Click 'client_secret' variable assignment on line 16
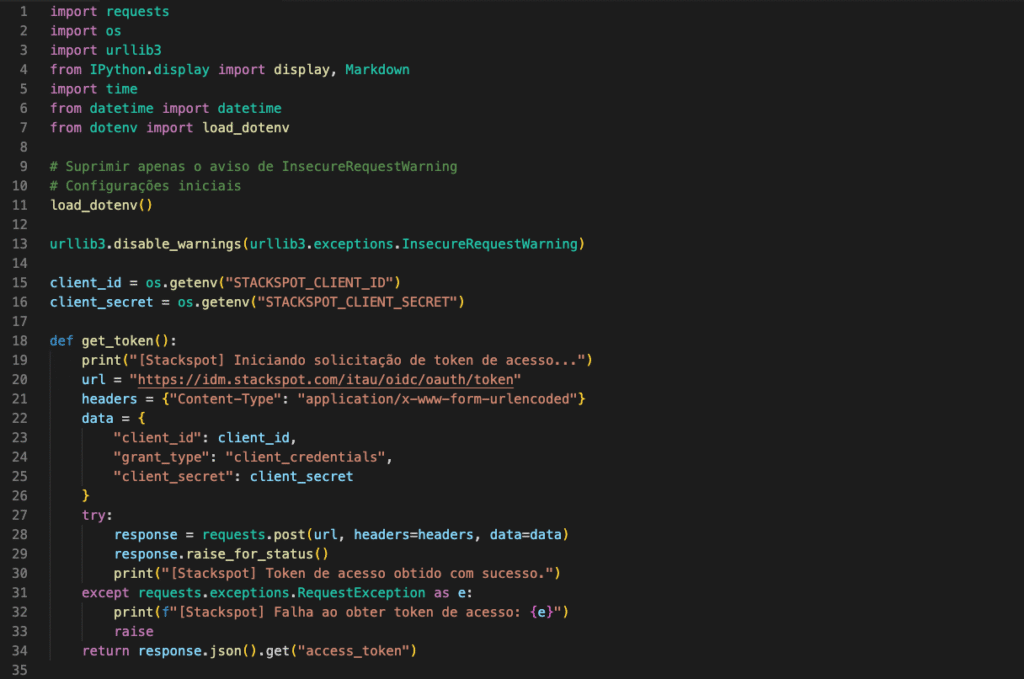 pos(101,302)
